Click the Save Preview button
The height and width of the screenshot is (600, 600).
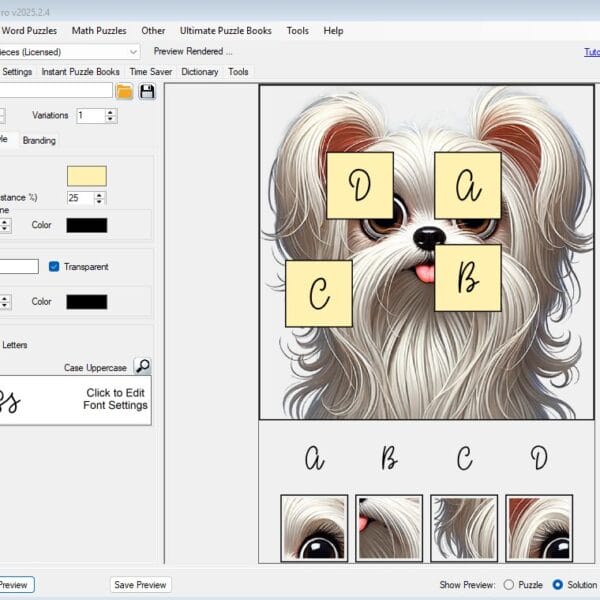140,584
